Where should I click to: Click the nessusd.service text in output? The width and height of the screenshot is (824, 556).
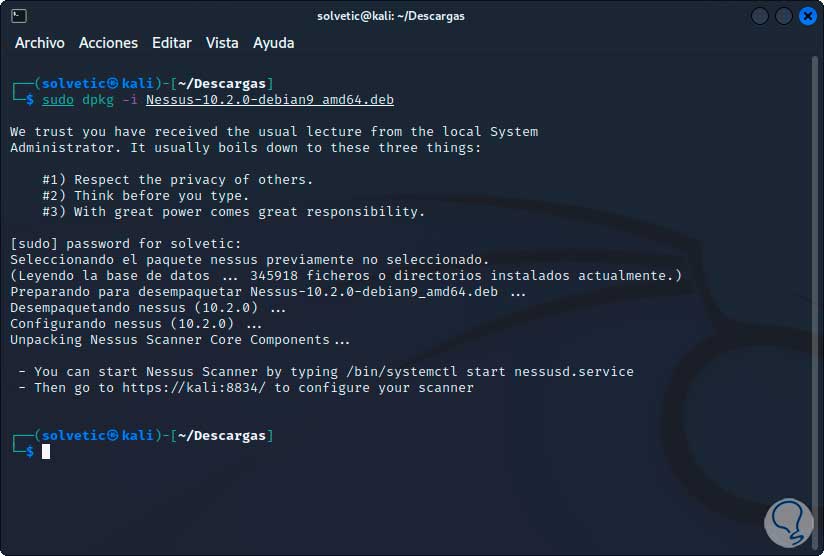click(574, 371)
